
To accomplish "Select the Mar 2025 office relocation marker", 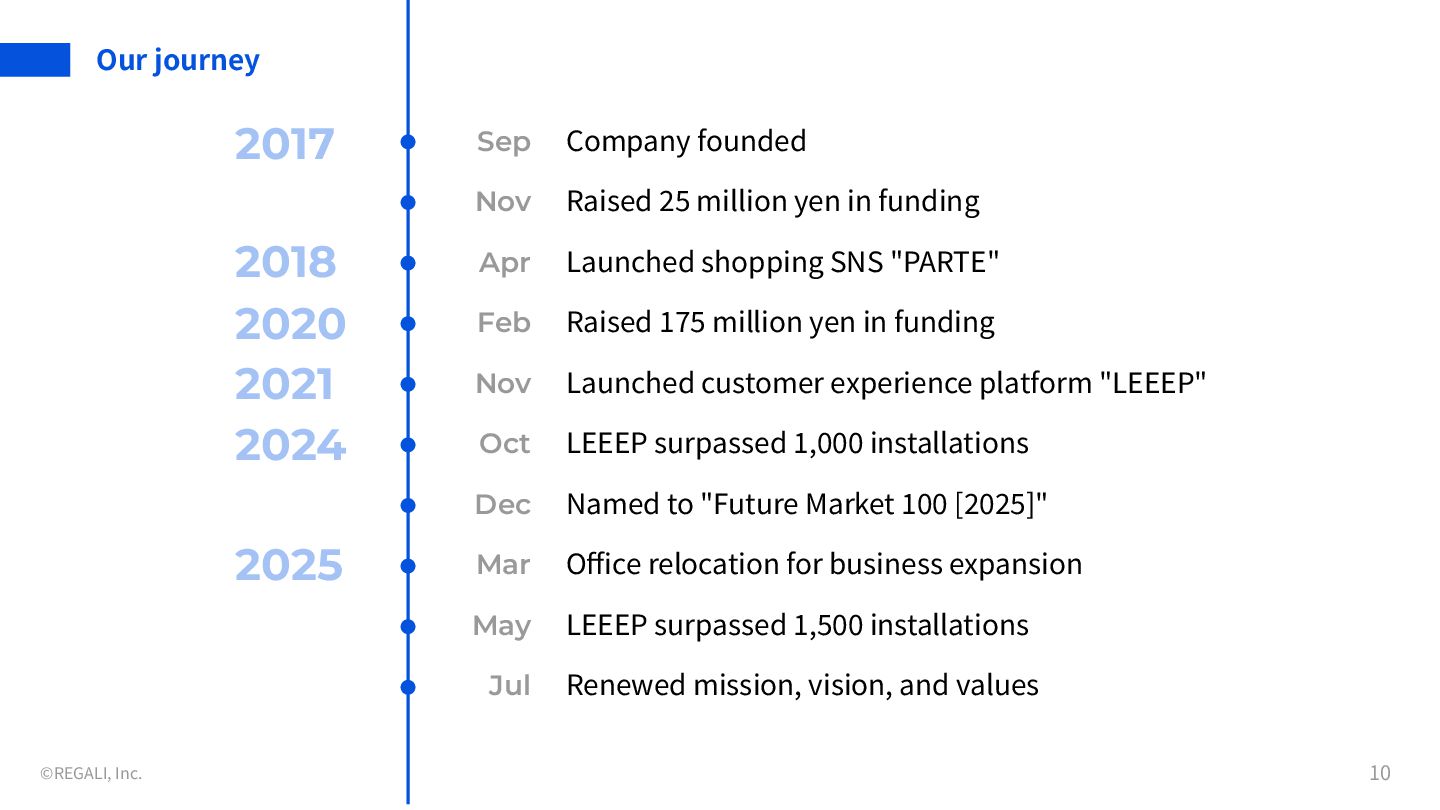I will 408,565.
